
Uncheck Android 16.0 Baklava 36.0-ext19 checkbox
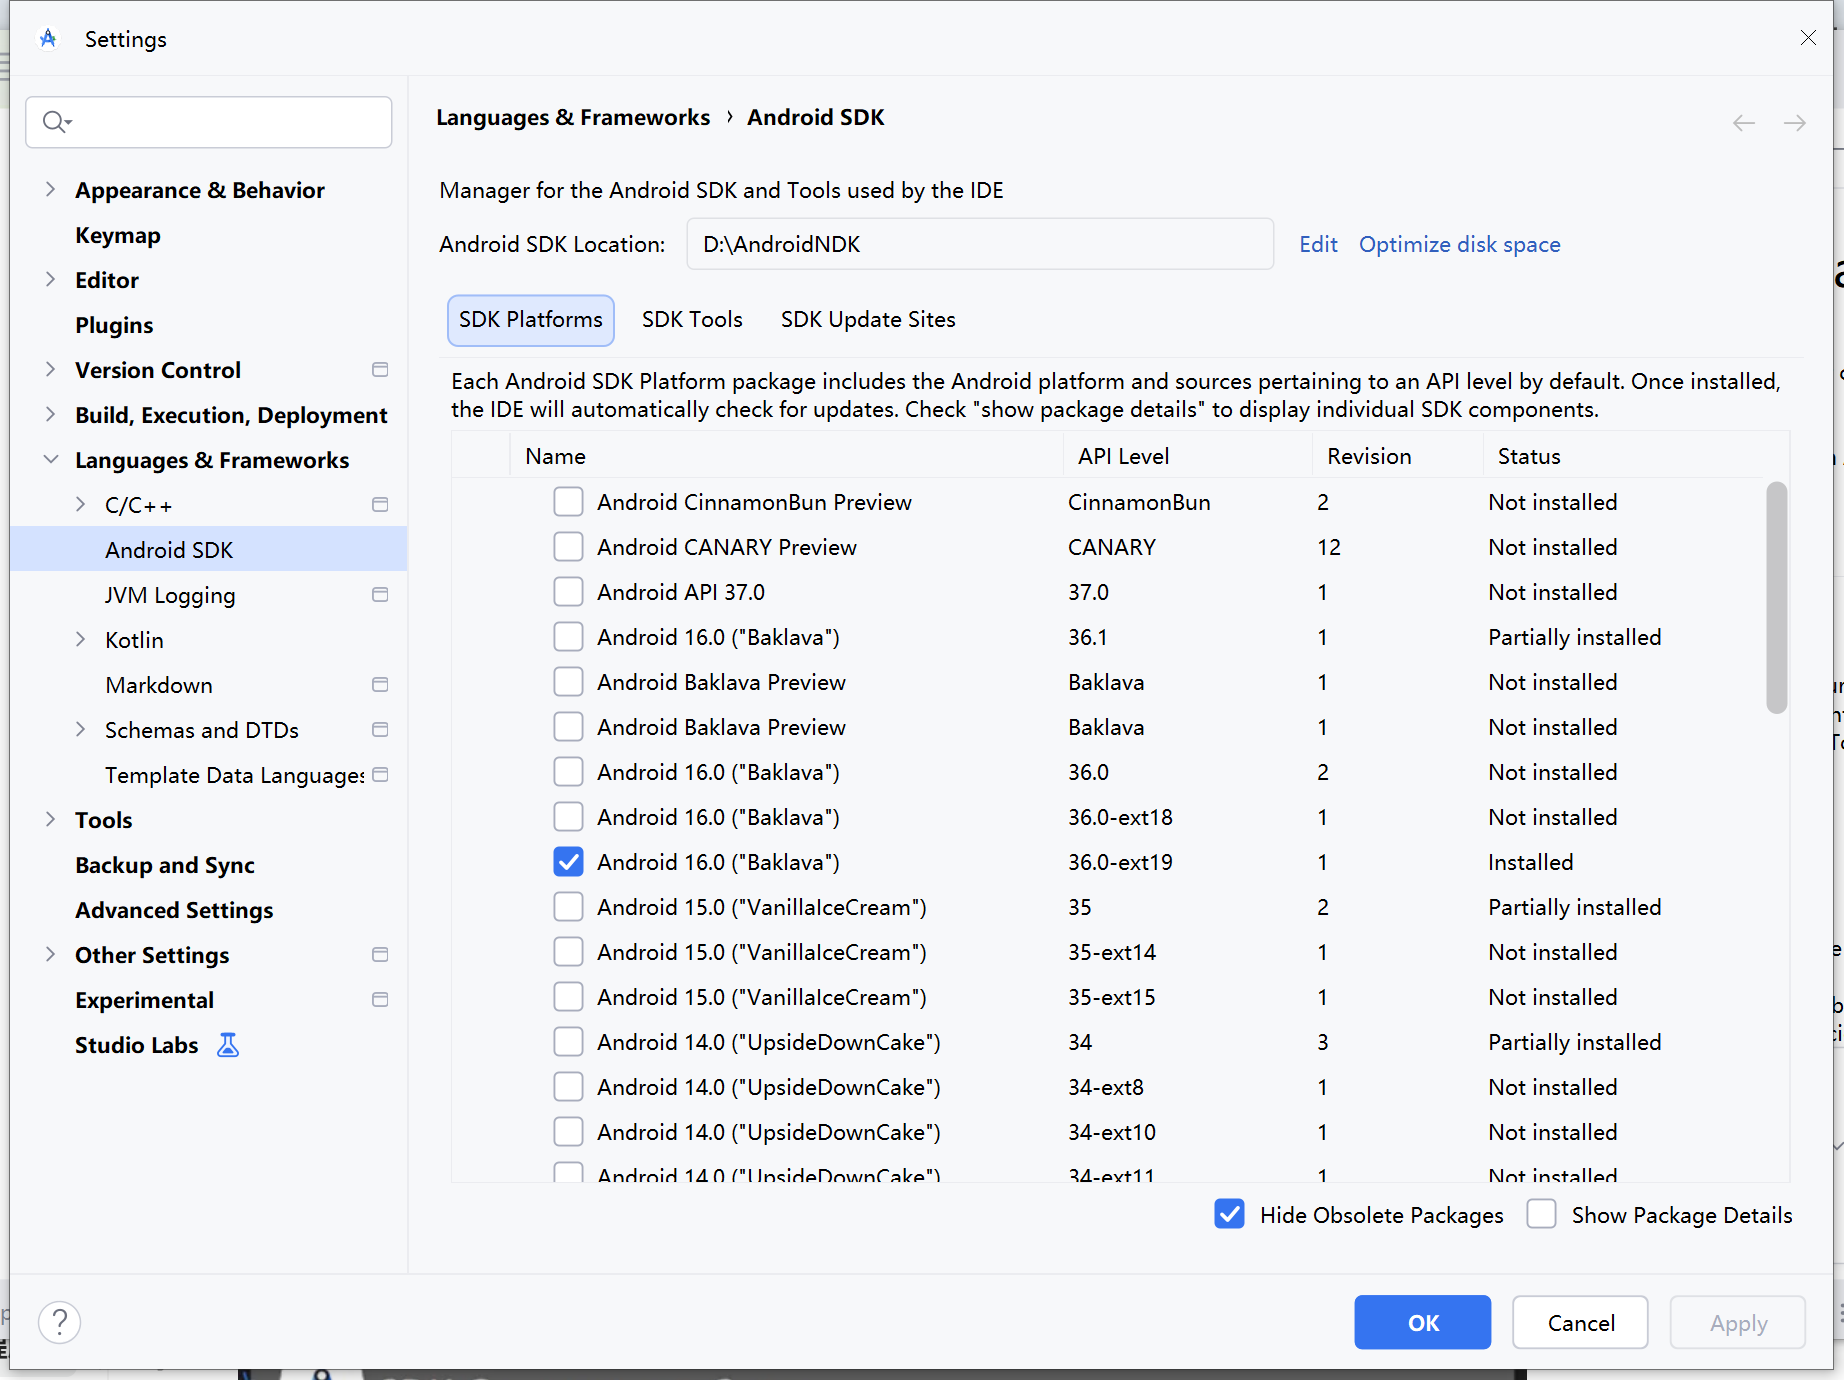click(569, 862)
